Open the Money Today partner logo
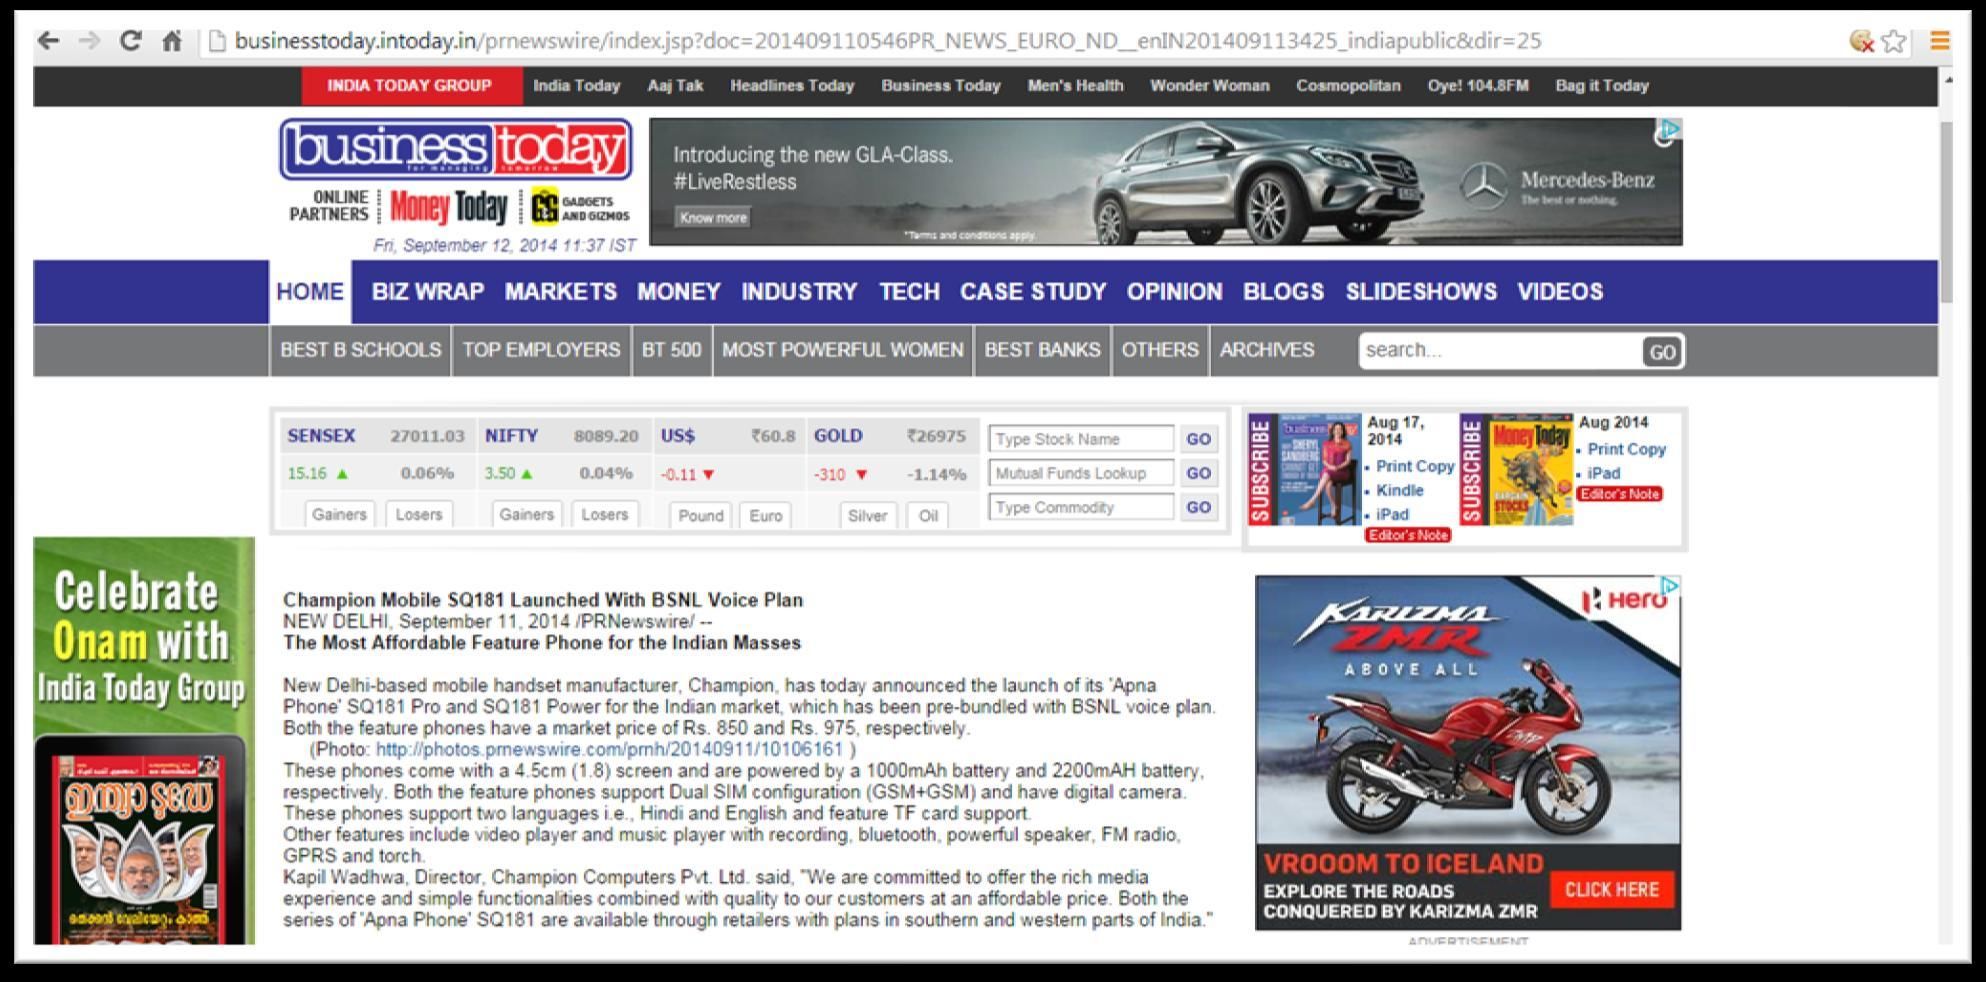 (x=449, y=207)
